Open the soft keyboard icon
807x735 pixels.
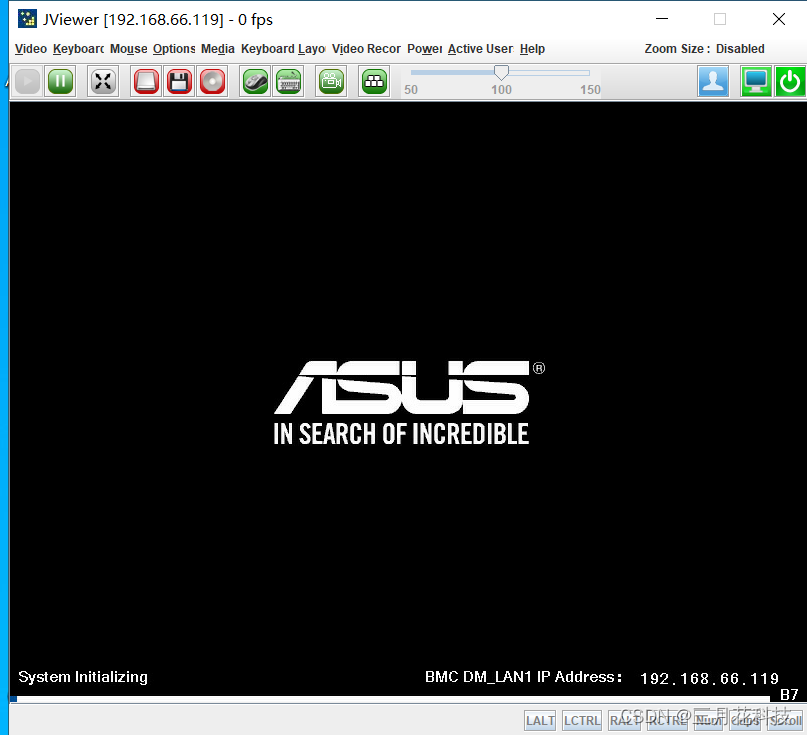[289, 81]
